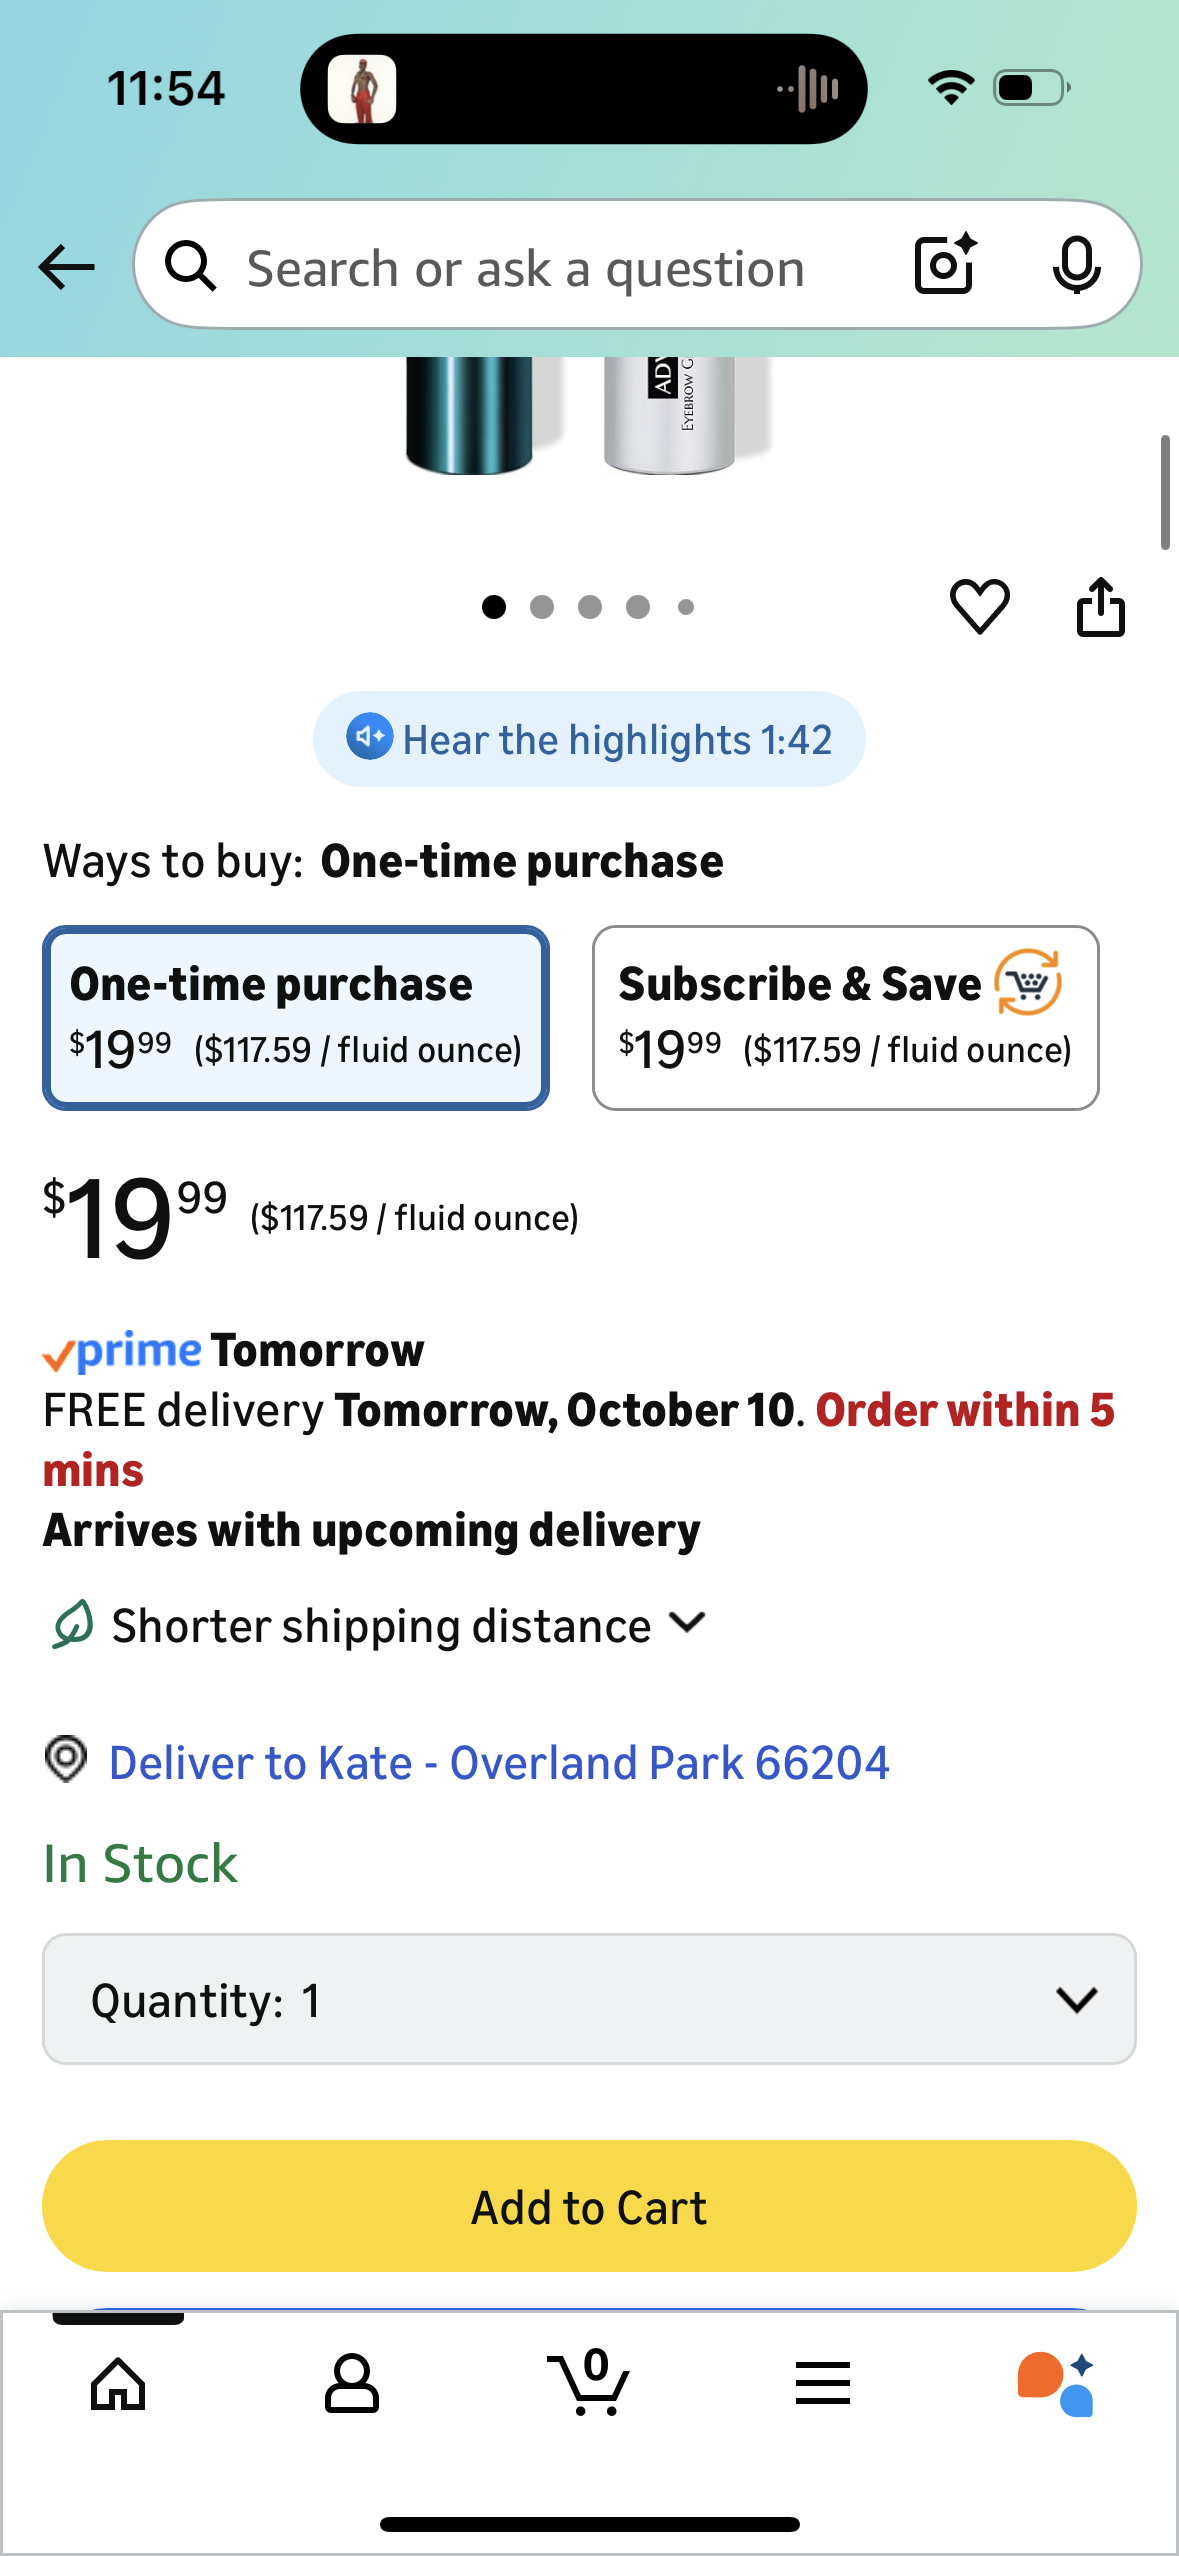Tap the microphone voice search icon
The width and height of the screenshot is (1179, 2556).
(1076, 265)
